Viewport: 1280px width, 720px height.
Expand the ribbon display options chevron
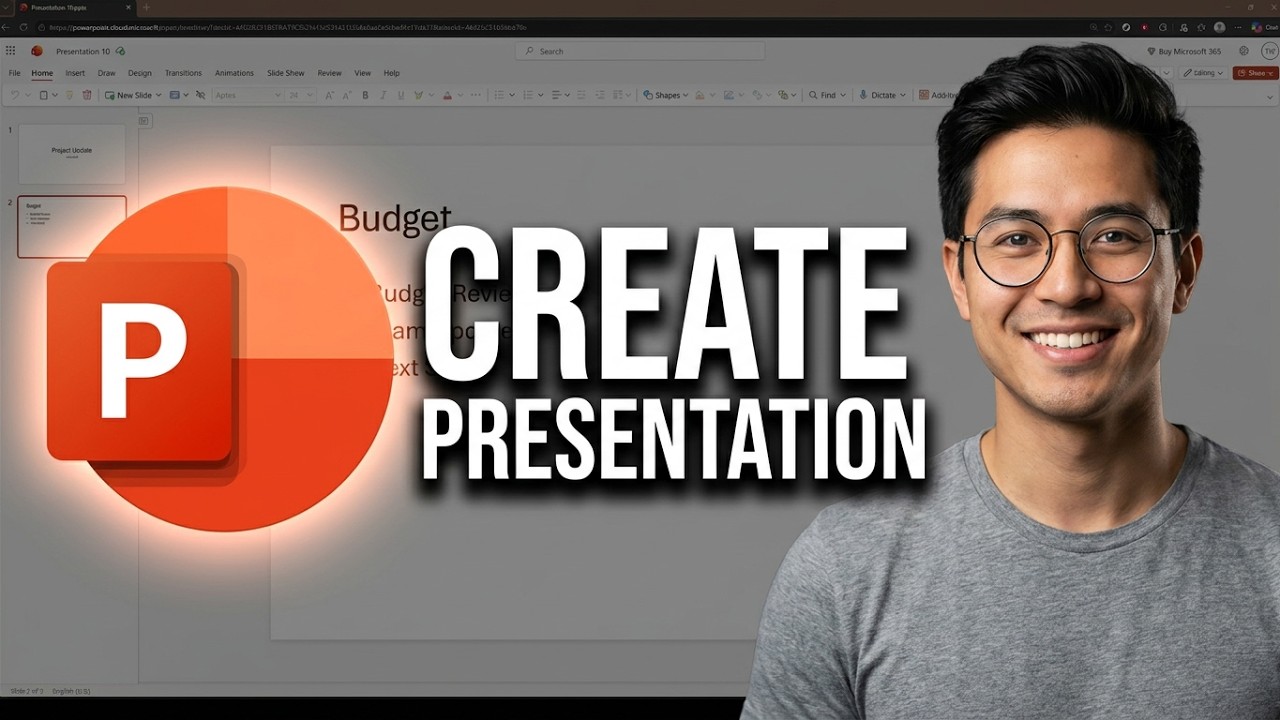1270,96
